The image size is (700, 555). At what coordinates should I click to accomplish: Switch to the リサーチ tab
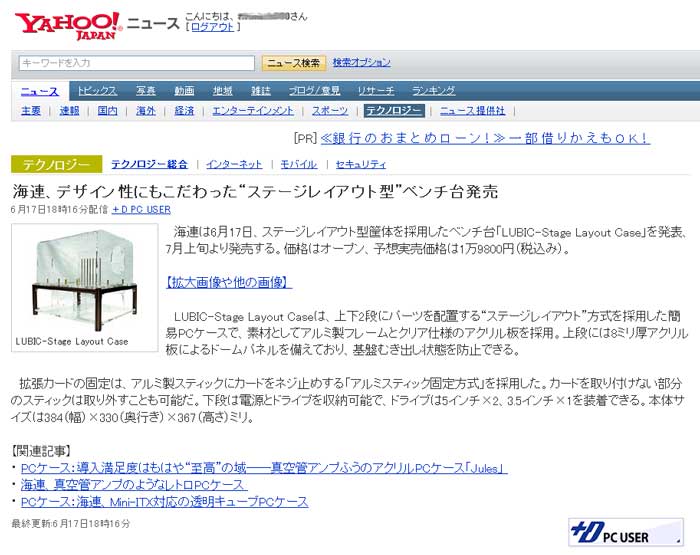coord(376,91)
